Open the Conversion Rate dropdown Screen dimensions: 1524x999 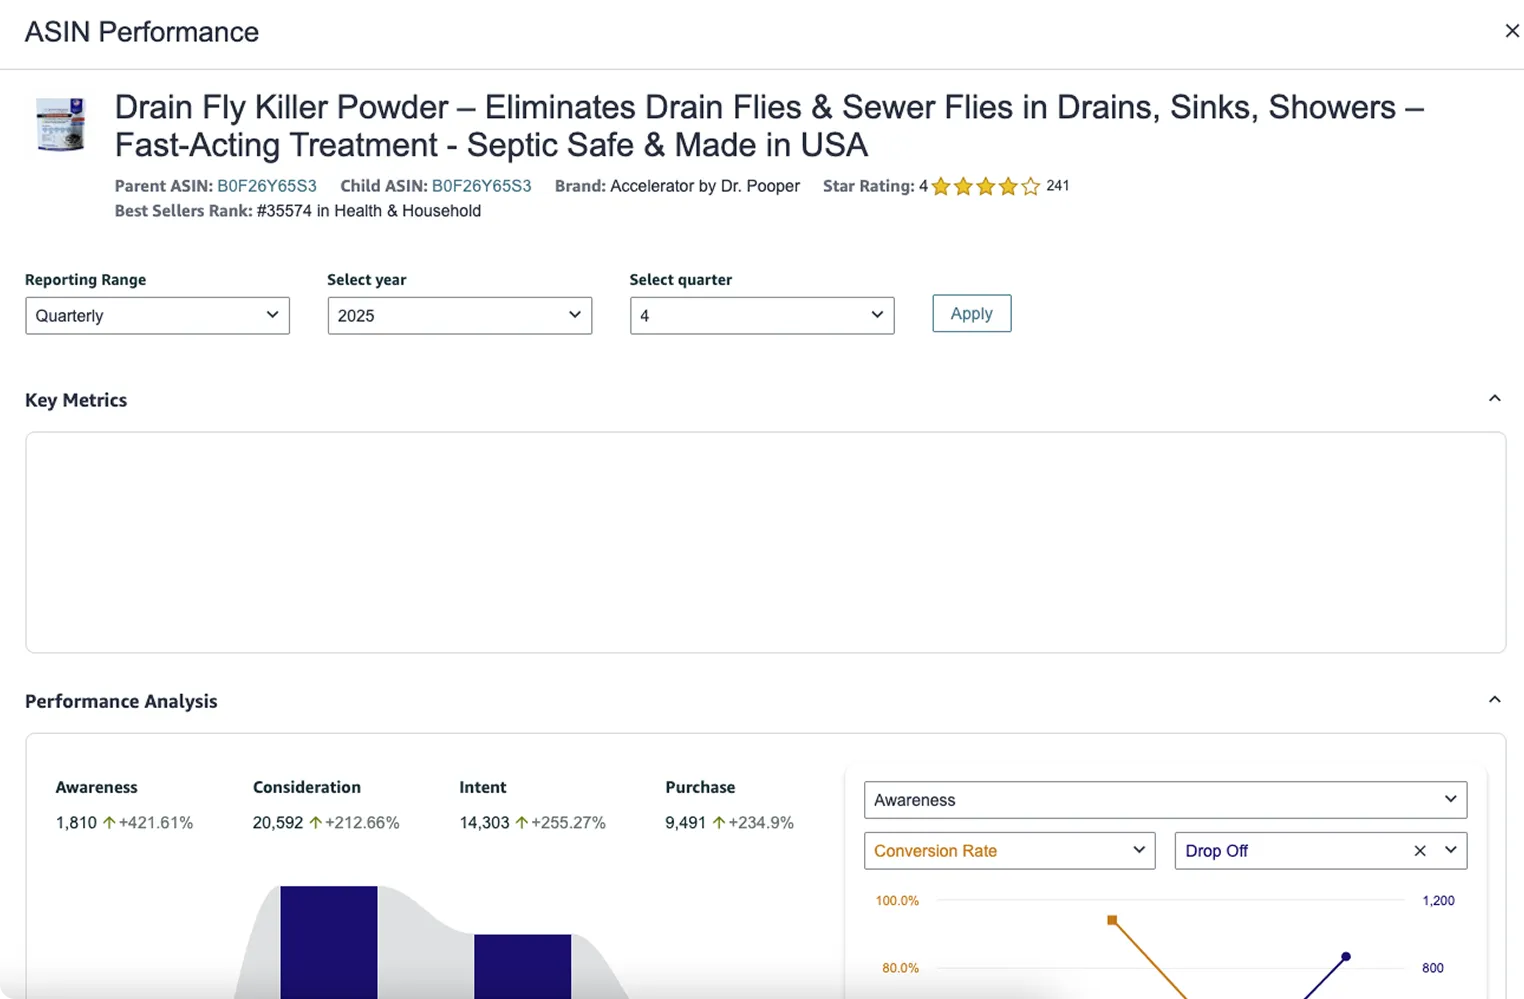(x=1008, y=851)
